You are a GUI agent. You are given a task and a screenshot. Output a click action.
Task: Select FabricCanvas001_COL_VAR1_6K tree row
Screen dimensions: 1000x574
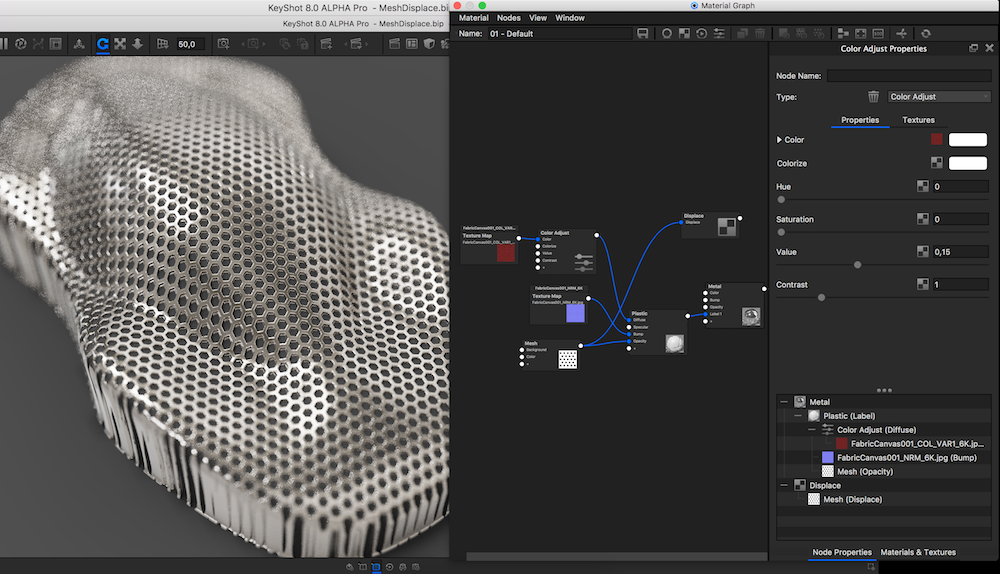[x=884, y=444]
